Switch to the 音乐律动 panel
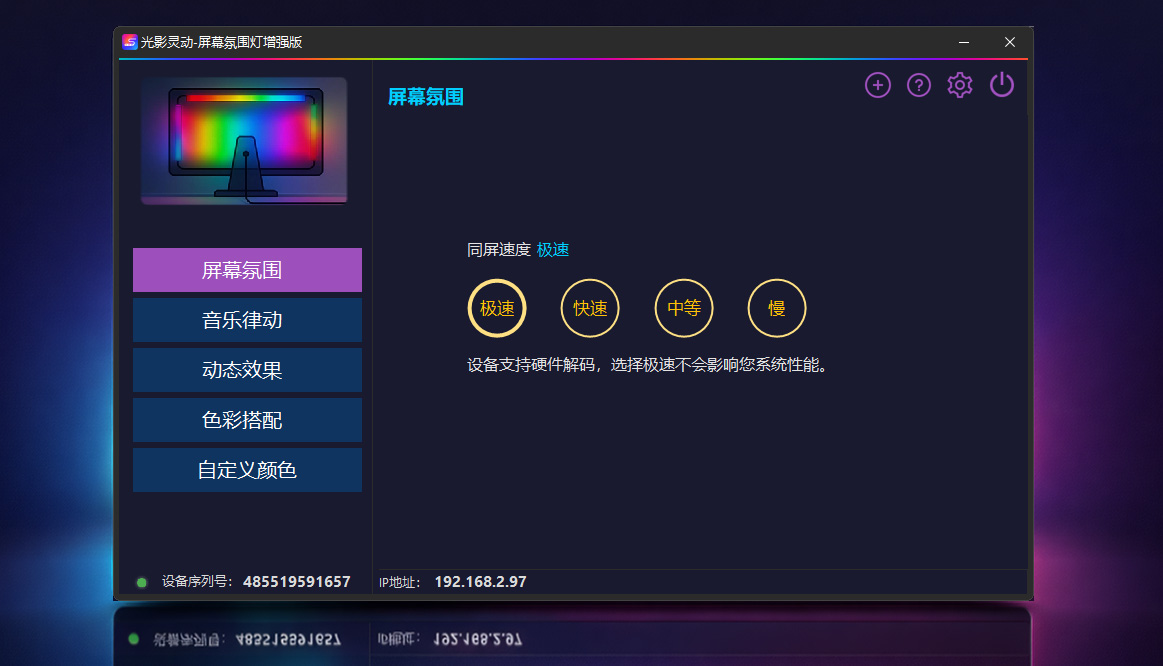 pyautogui.click(x=246, y=319)
